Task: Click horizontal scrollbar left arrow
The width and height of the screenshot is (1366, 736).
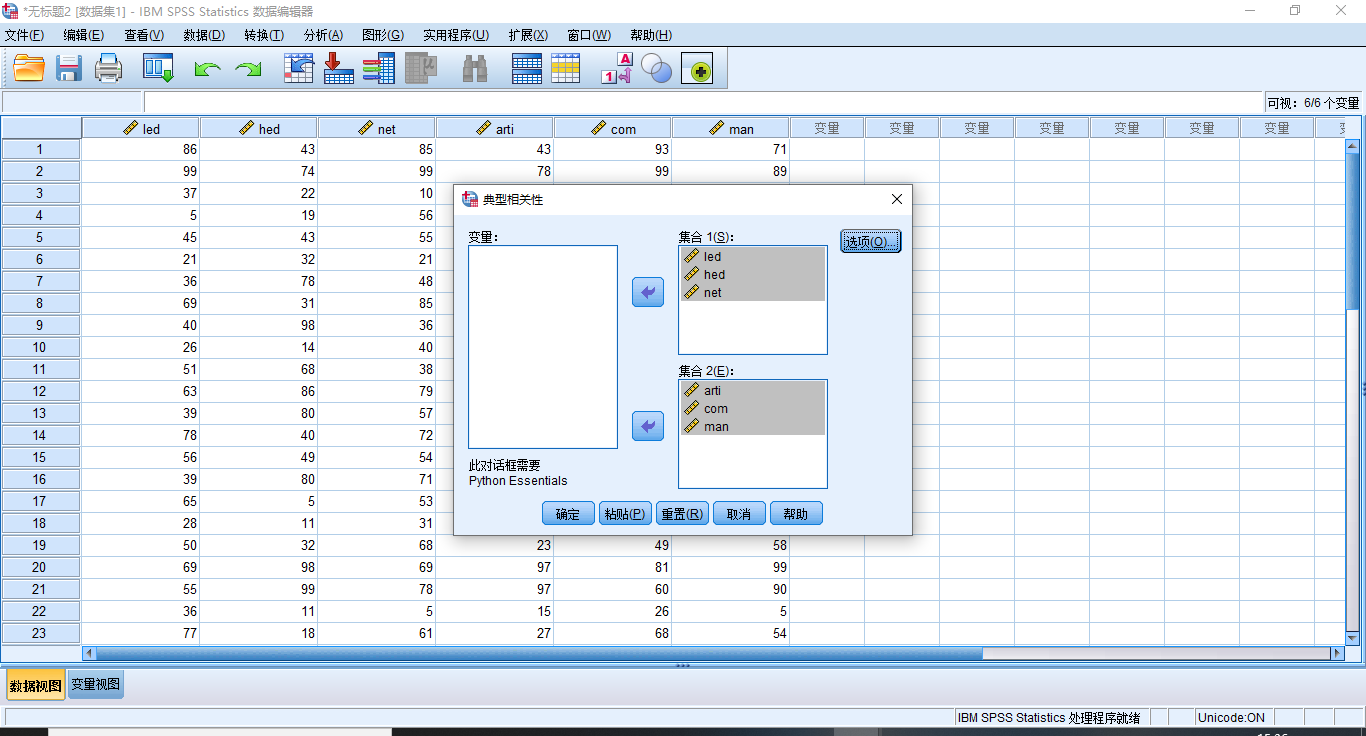Action: [90, 653]
